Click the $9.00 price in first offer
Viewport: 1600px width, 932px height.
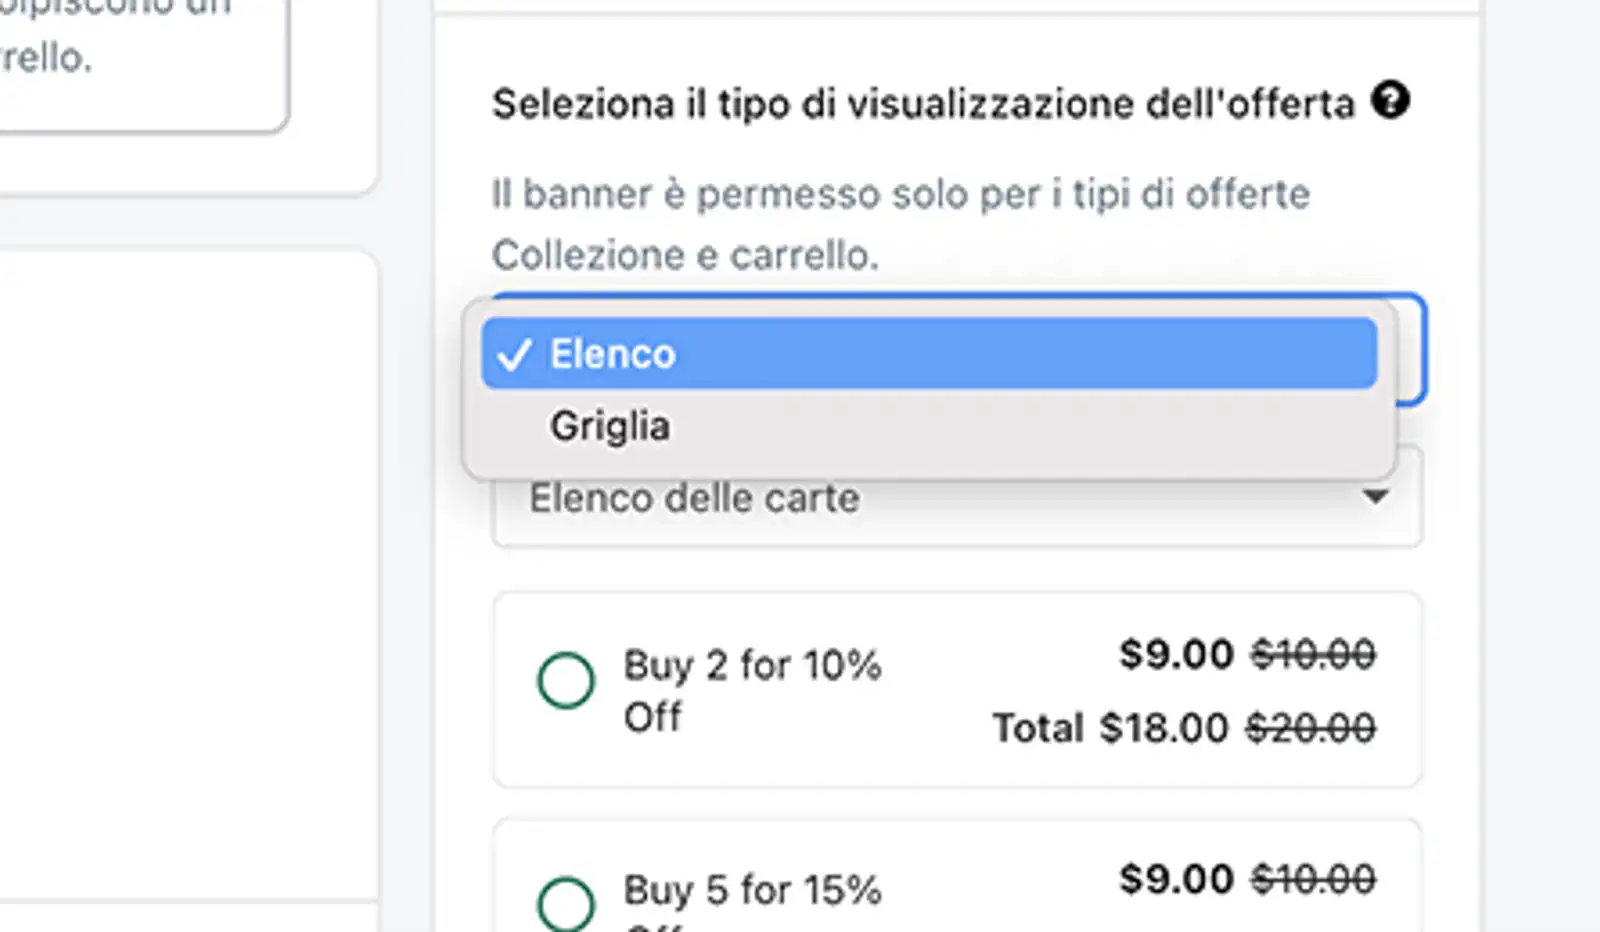point(1176,654)
